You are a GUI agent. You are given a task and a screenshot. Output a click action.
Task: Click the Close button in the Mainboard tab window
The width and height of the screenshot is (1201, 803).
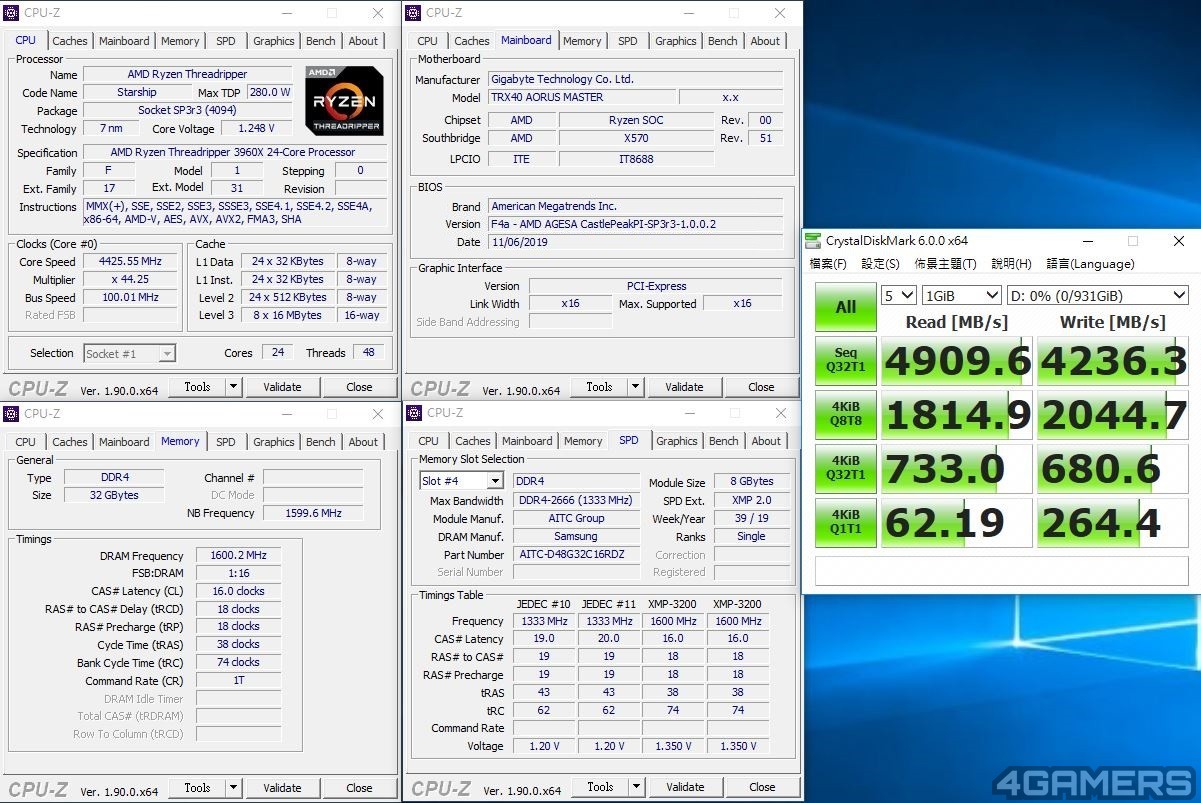pos(761,387)
